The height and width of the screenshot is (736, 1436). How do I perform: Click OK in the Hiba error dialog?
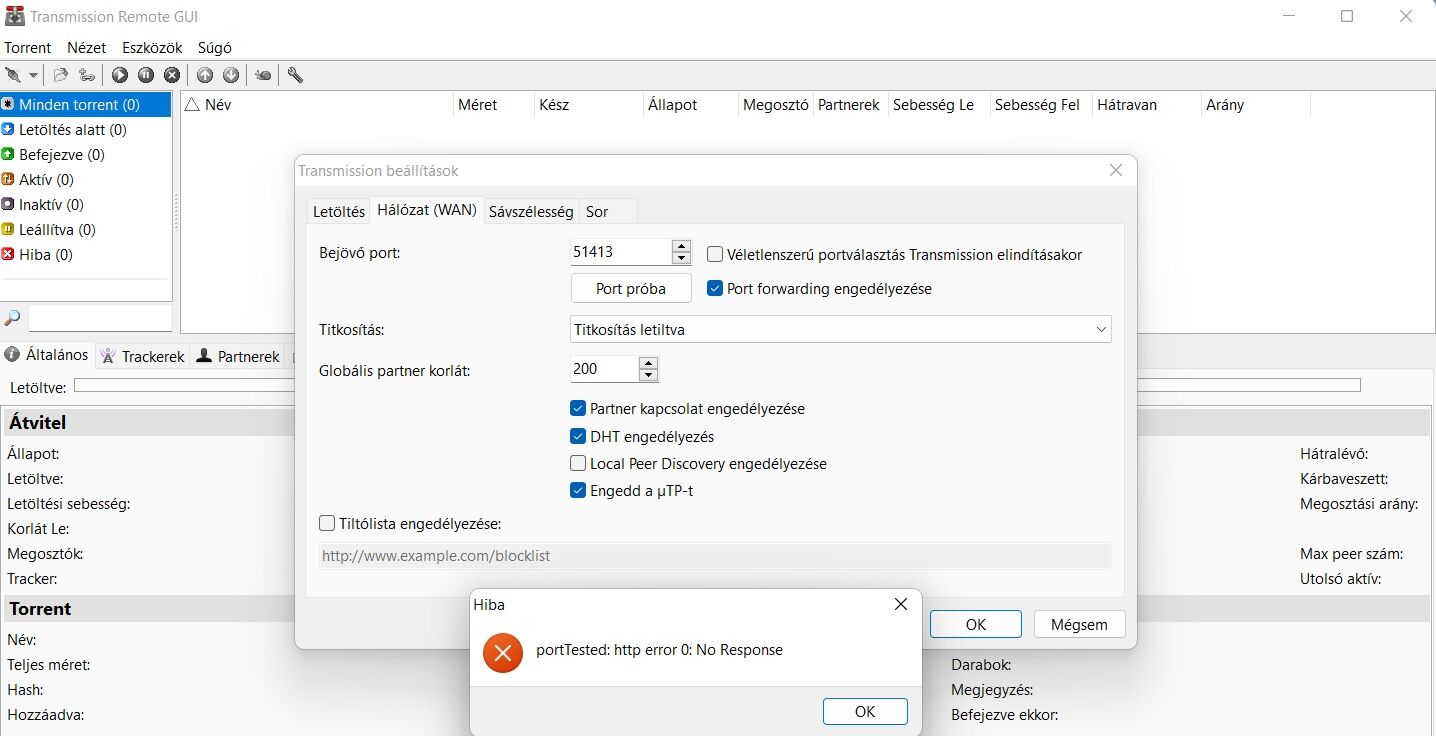[x=865, y=711]
